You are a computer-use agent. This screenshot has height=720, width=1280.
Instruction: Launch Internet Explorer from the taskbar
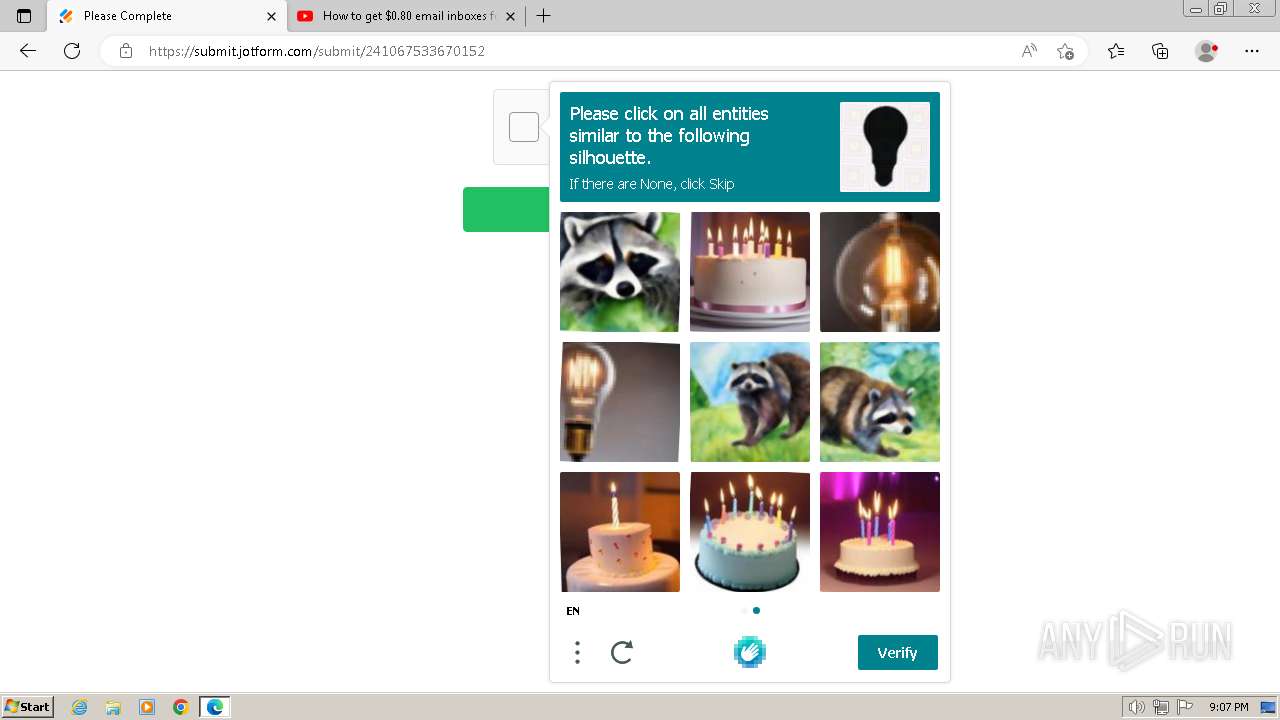[x=80, y=707]
